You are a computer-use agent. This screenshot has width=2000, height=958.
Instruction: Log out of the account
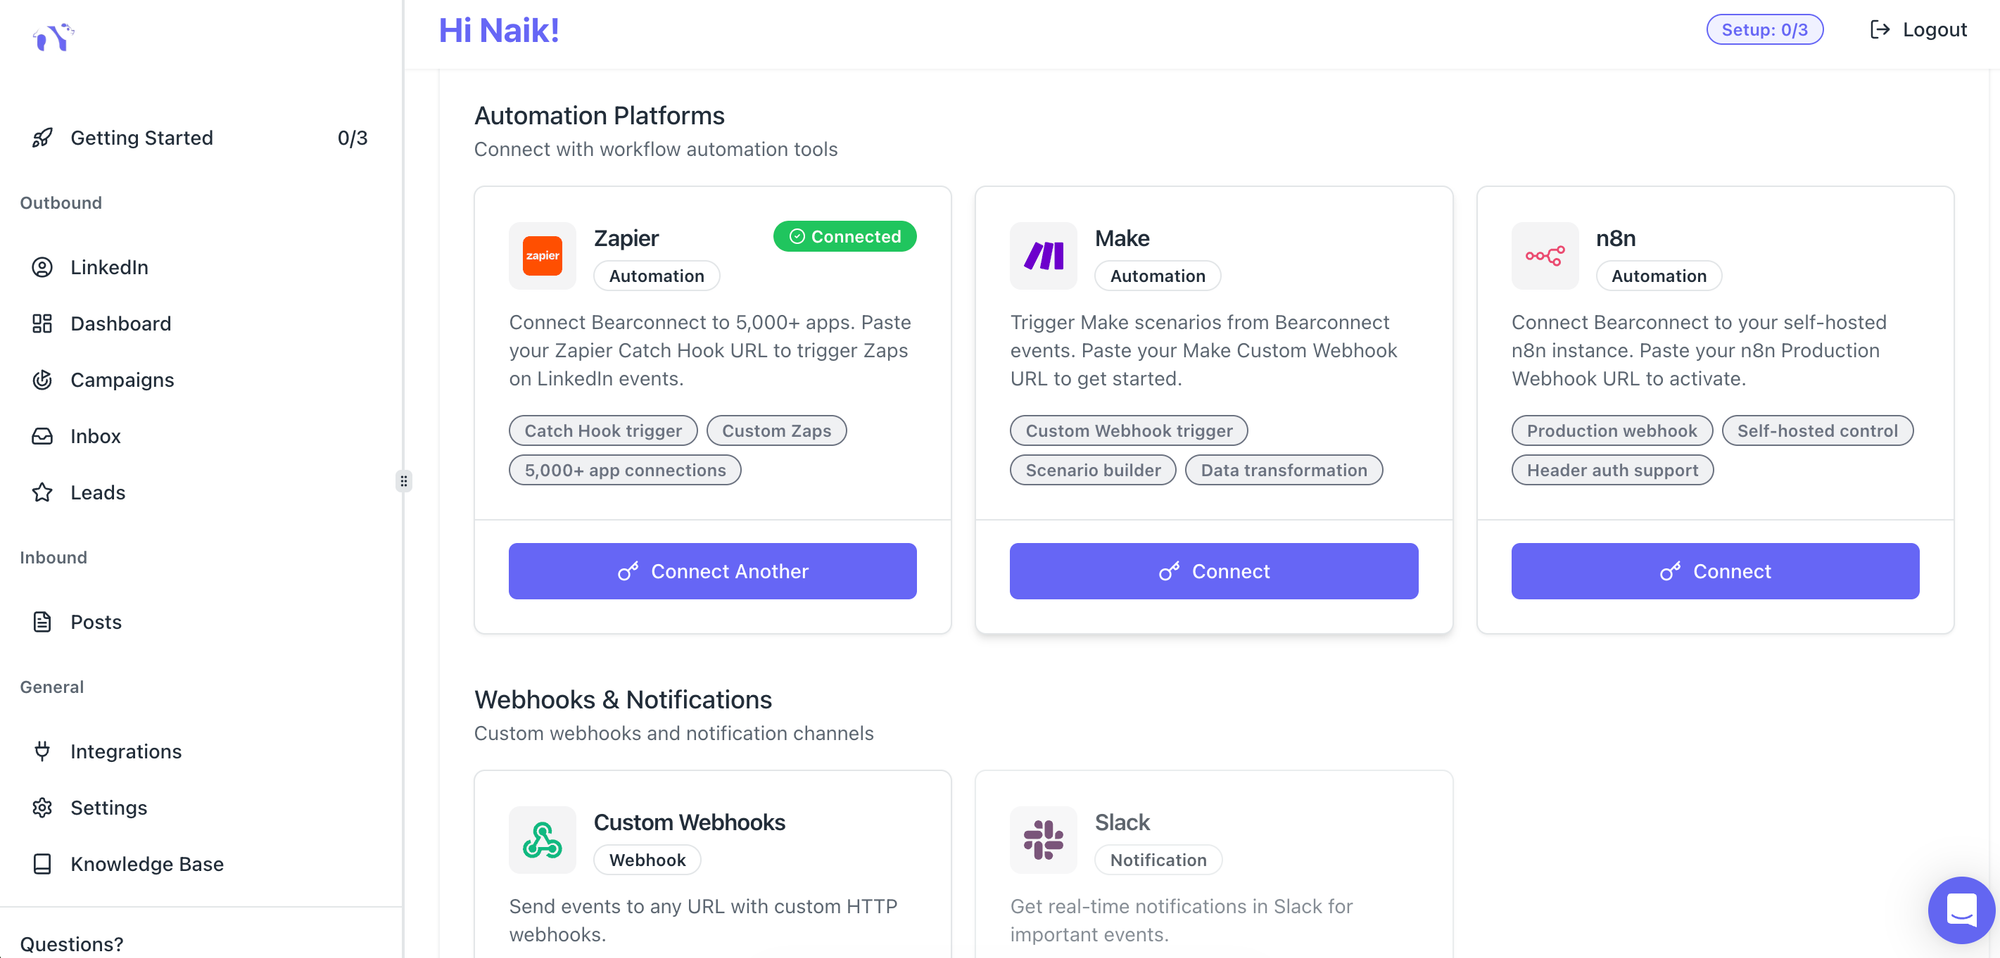pyautogui.click(x=1918, y=30)
